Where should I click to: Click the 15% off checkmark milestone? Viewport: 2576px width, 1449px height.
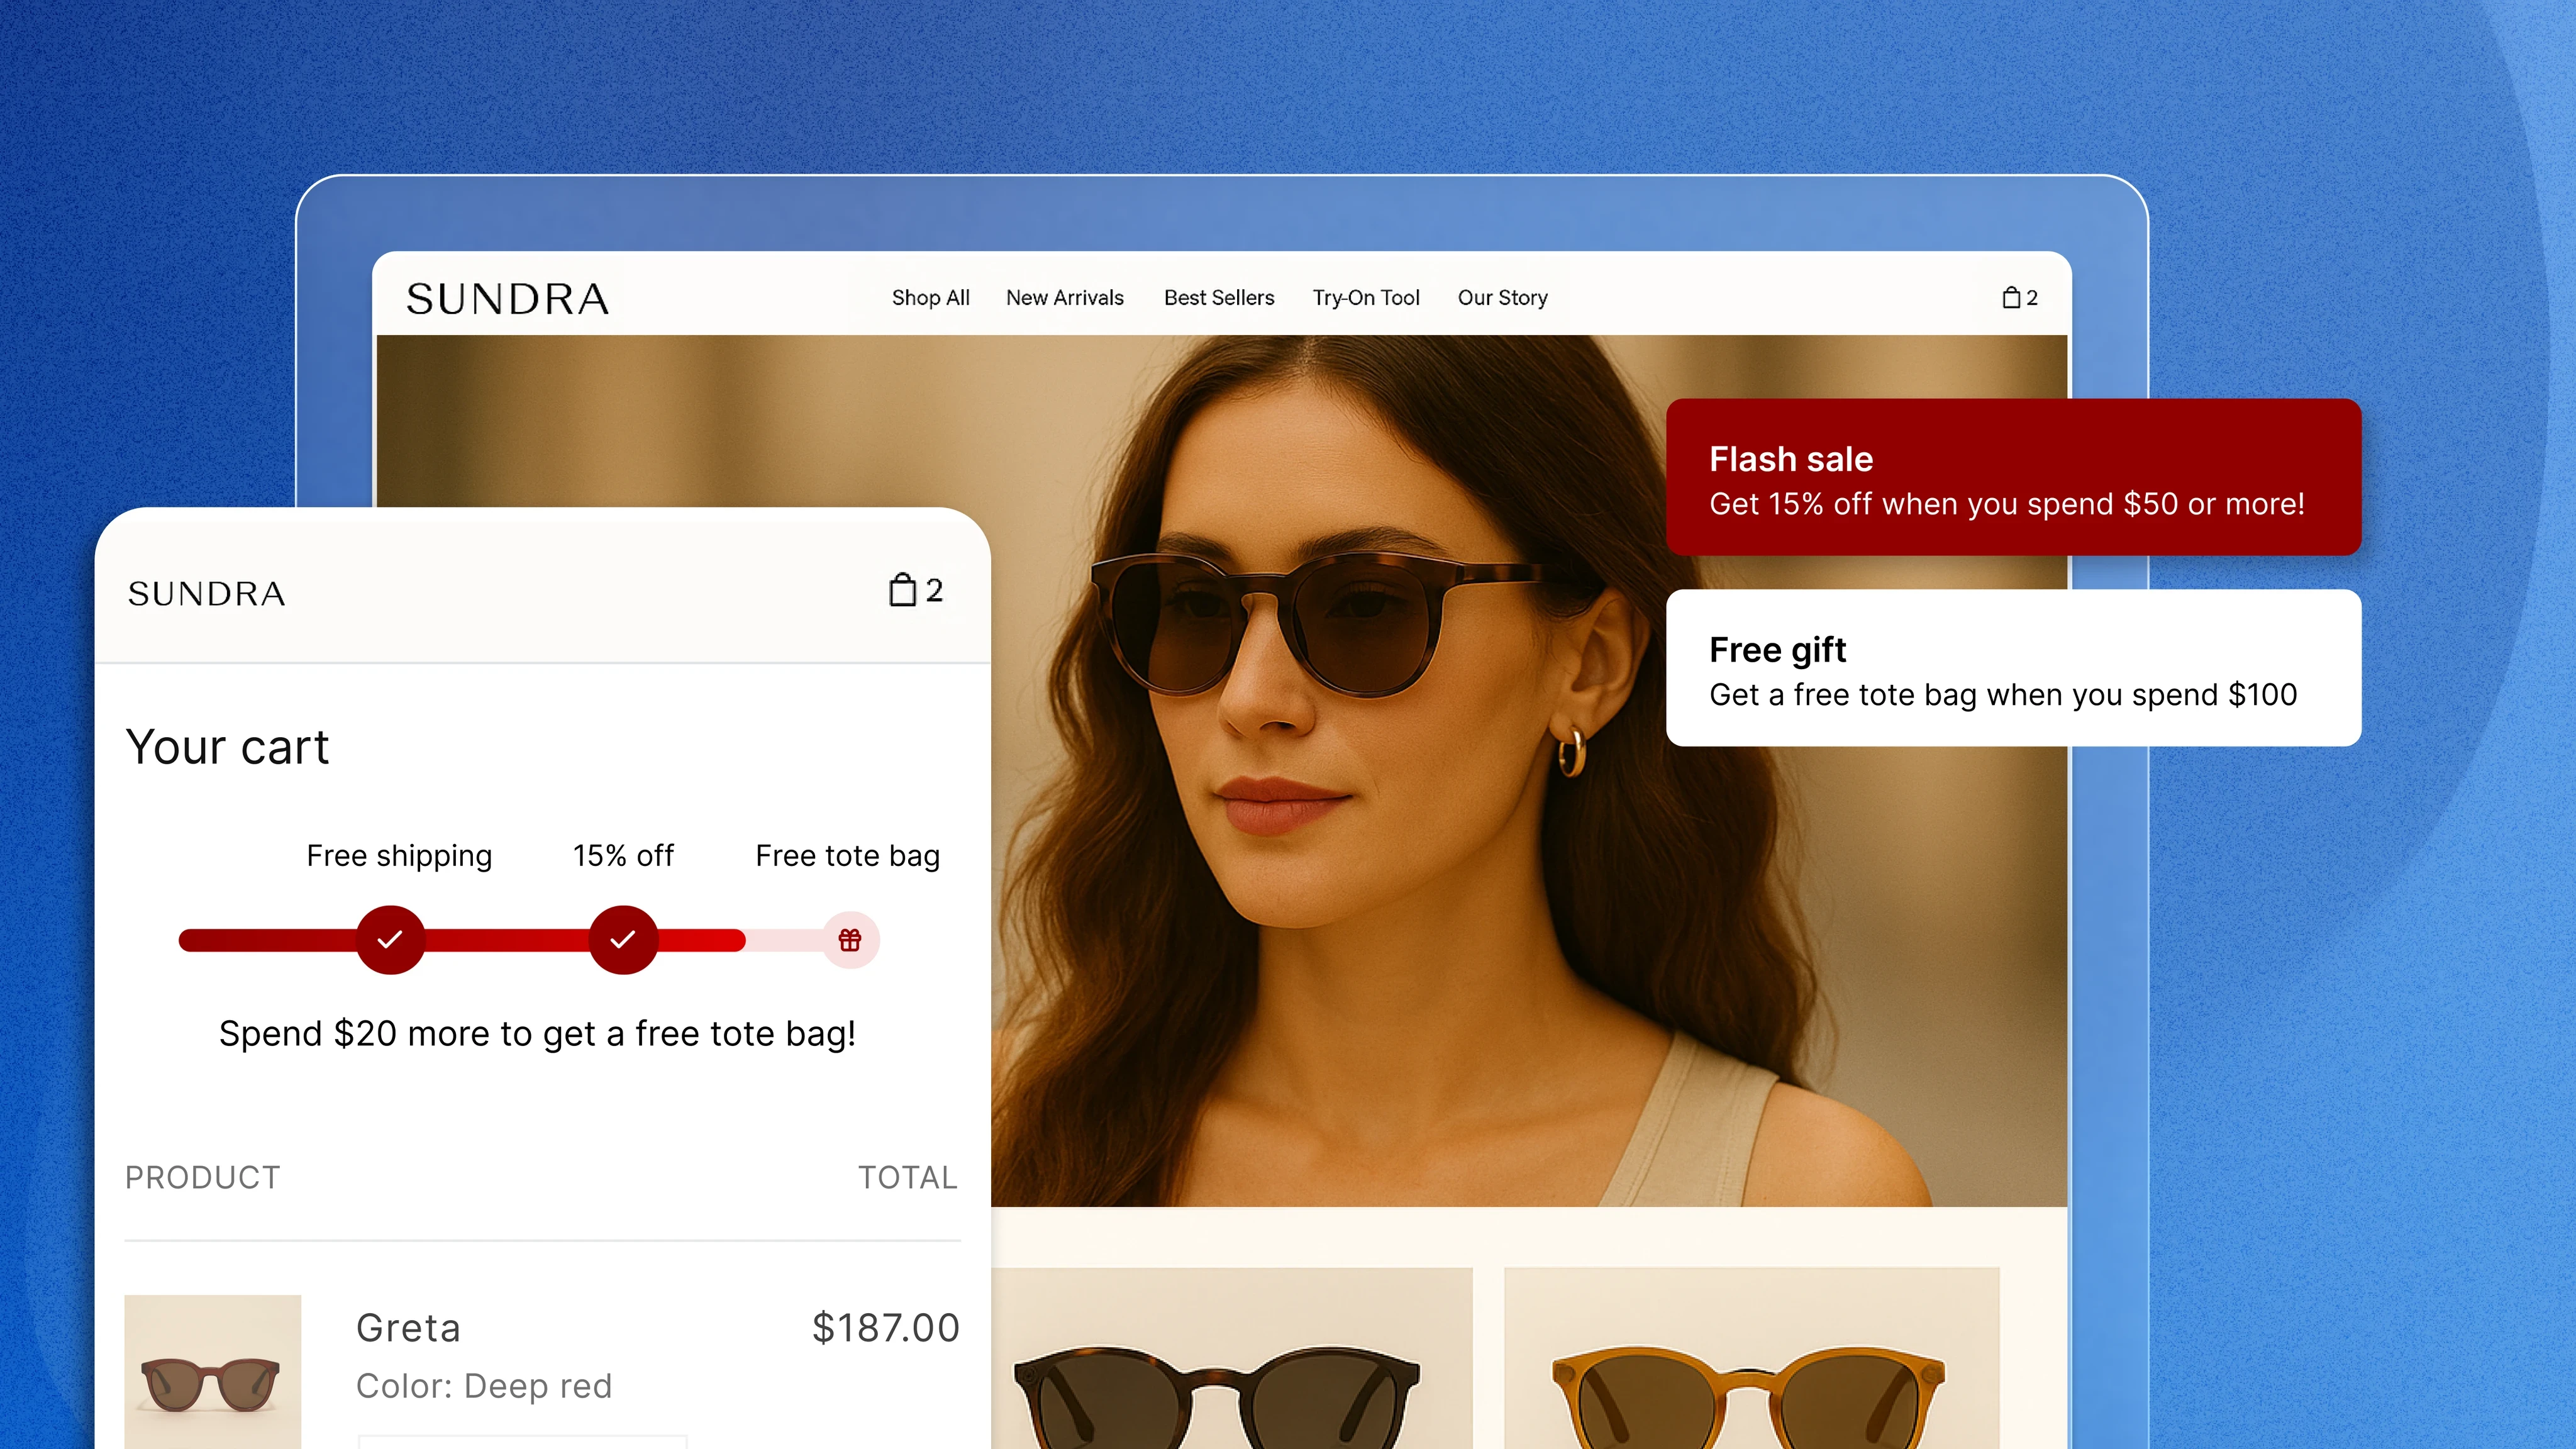pyautogui.click(x=623, y=940)
